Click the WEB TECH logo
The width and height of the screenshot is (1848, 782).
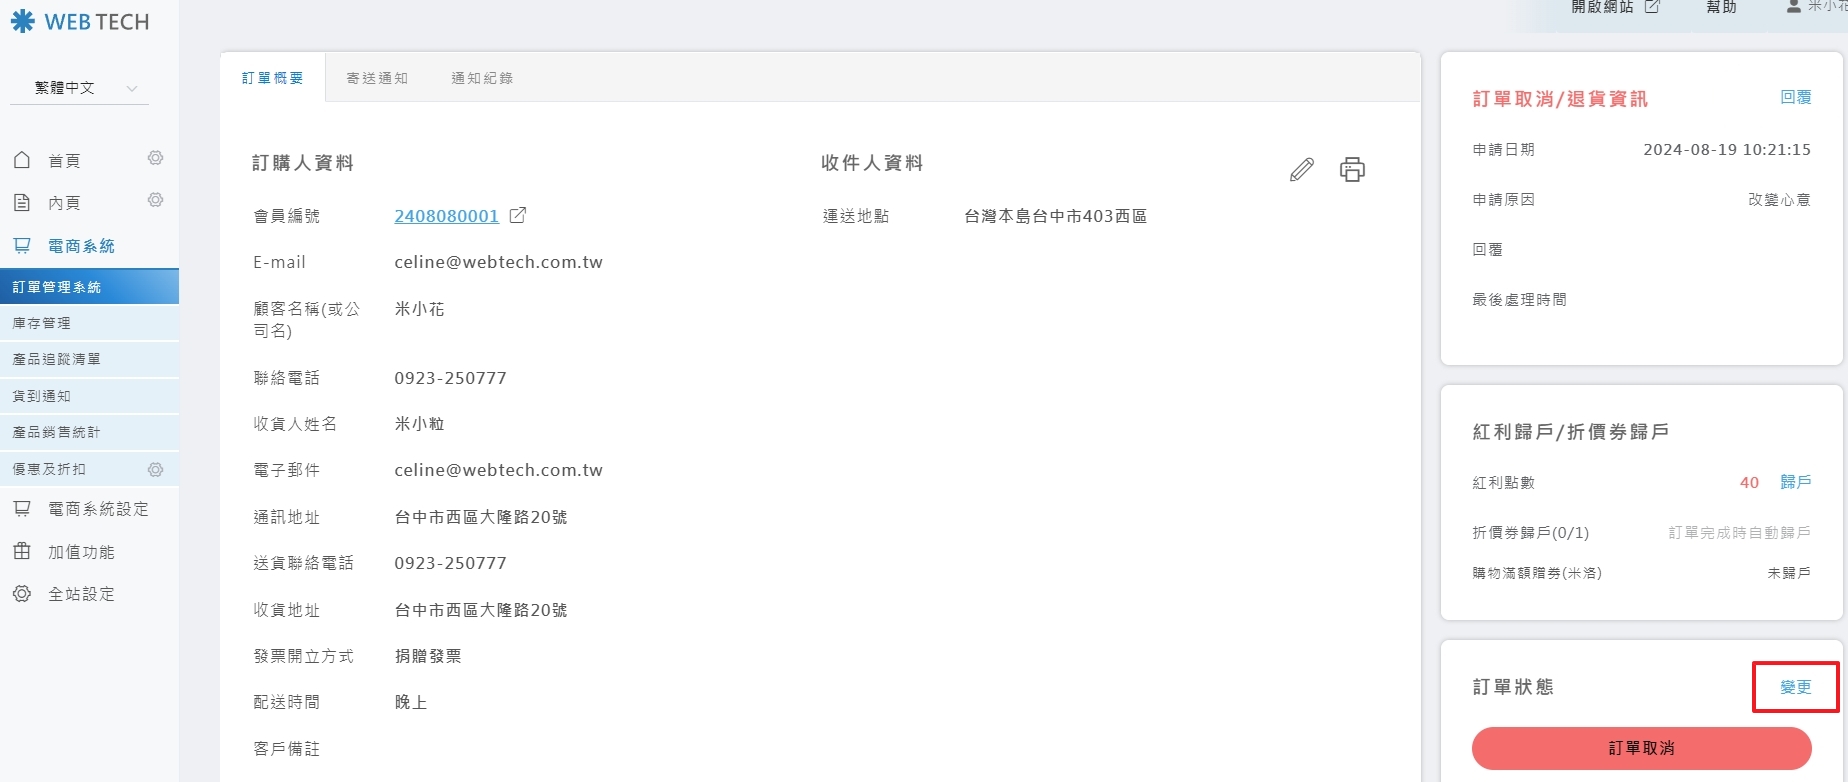click(80, 22)
